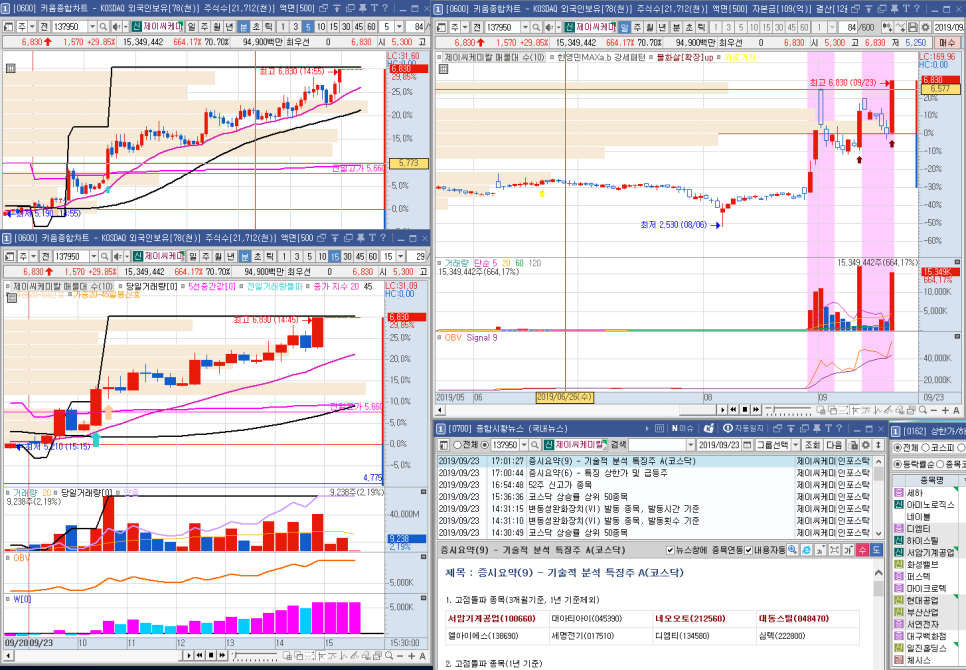The image size is (966, 670).
Task: Open the 주 market-type dropdown in the top-left chart toolbar
Action: (32, 27)
